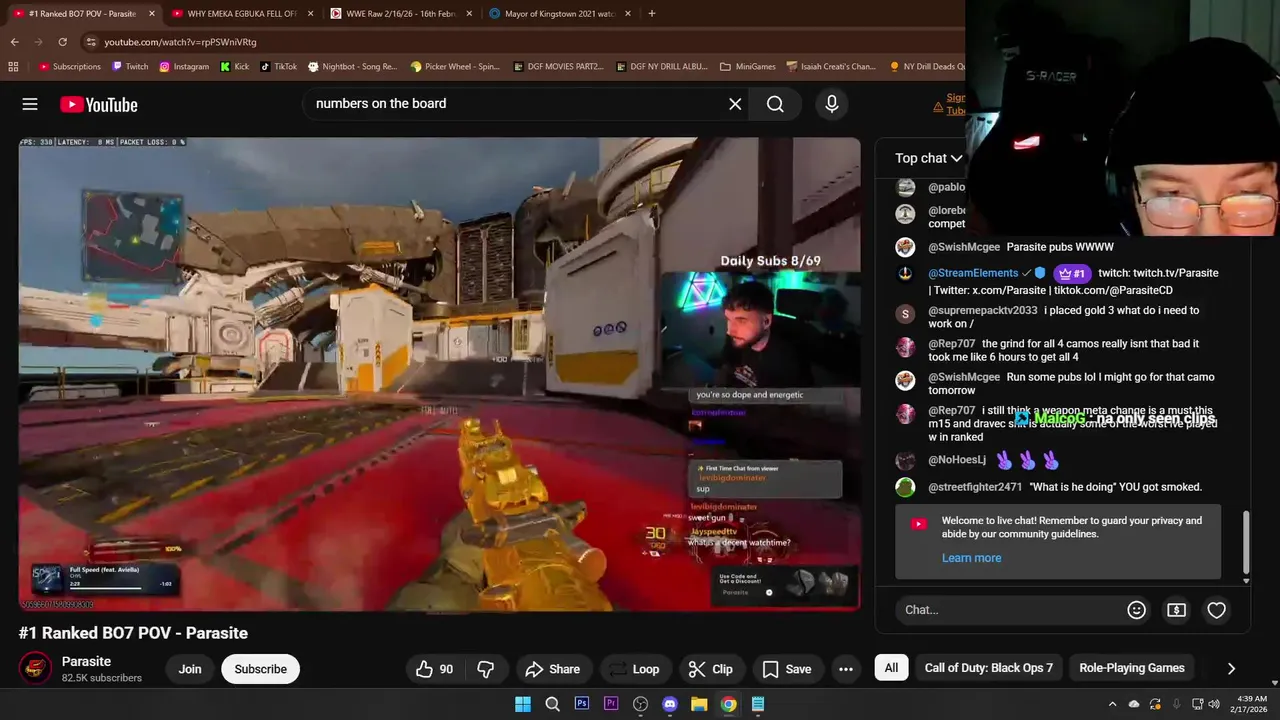Go to YouTube home via logo
Image resolution: width=1280 pixels, height=720 pixels.
coord(98,104)
